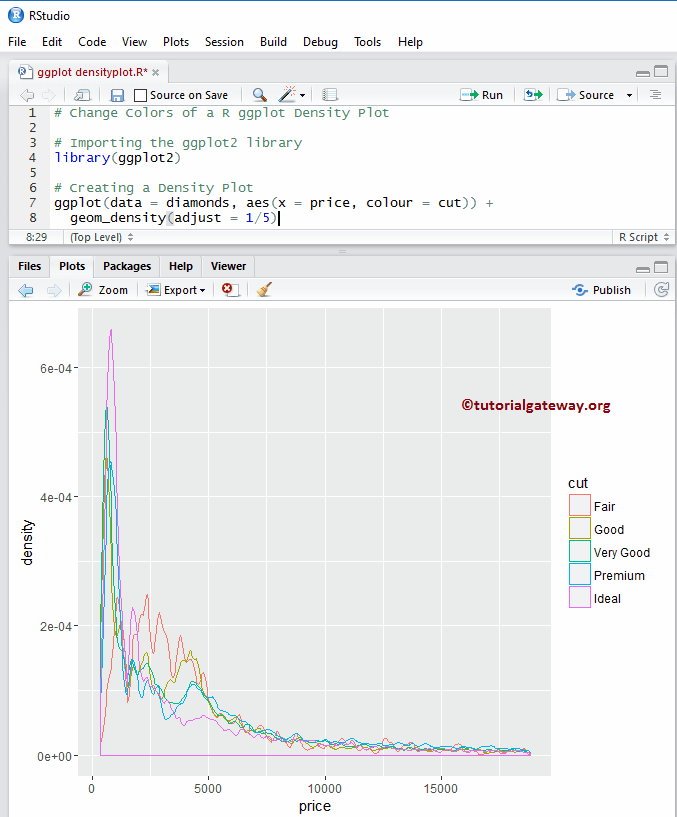Switch to the Files tab
Viewport: 677px width, 817px height.
29,266
